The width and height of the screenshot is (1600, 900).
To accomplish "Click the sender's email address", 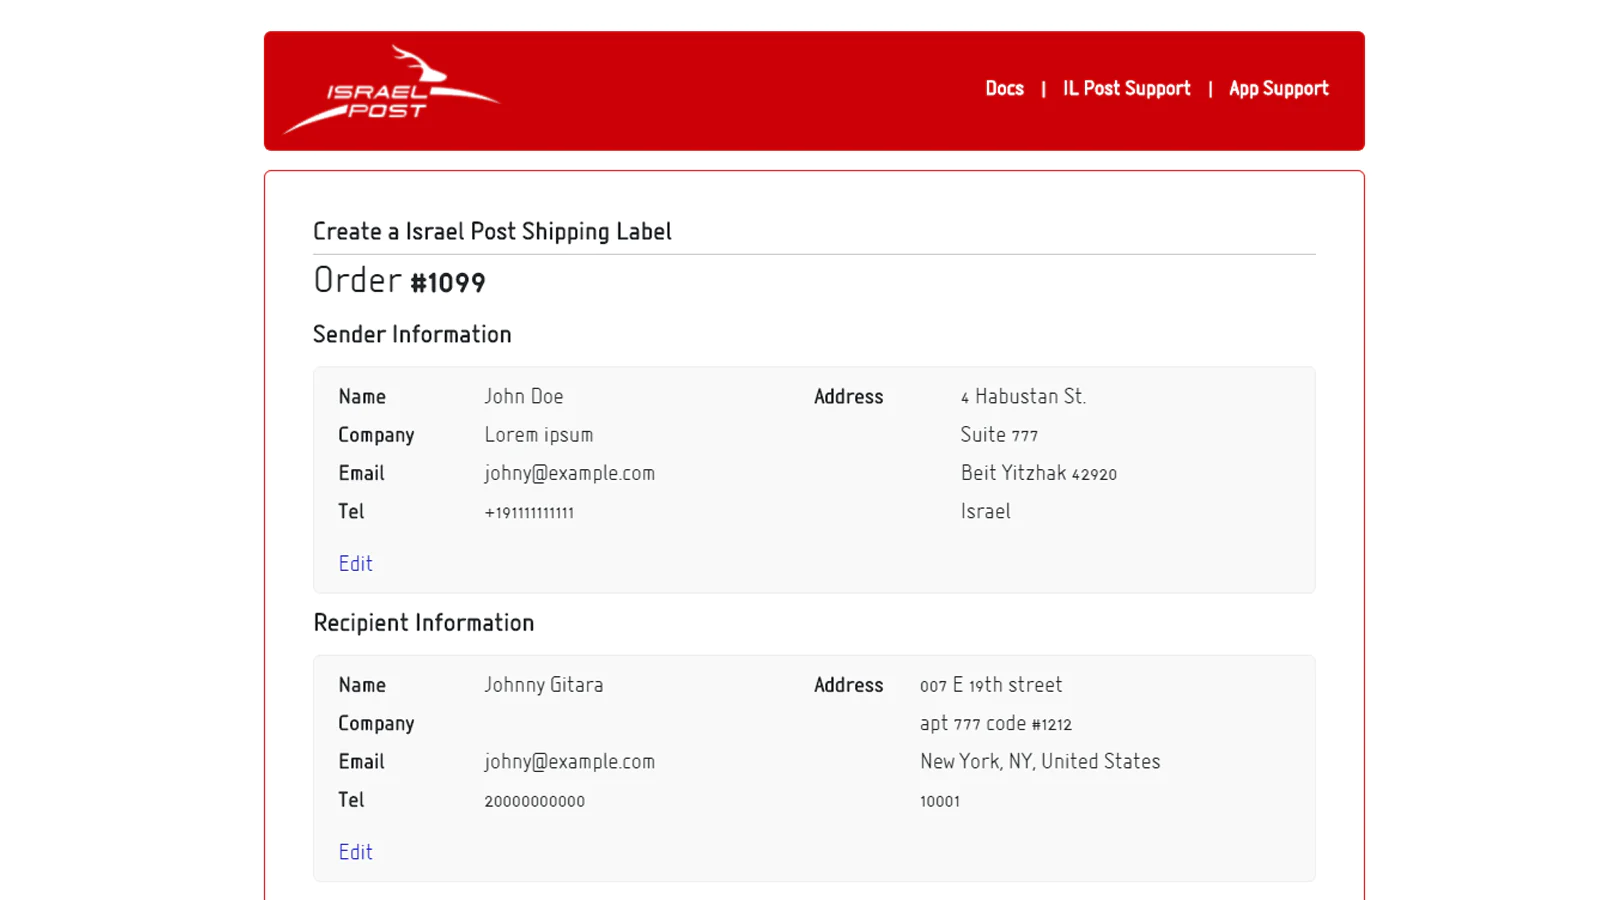I will point(569,473).
